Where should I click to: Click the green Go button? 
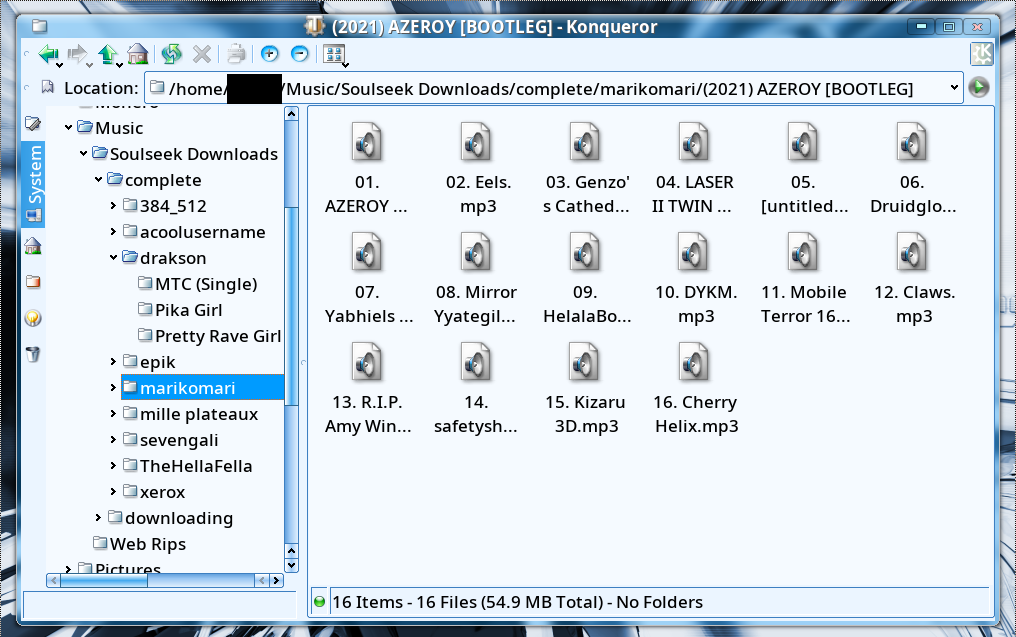click(x=978, y=87)
